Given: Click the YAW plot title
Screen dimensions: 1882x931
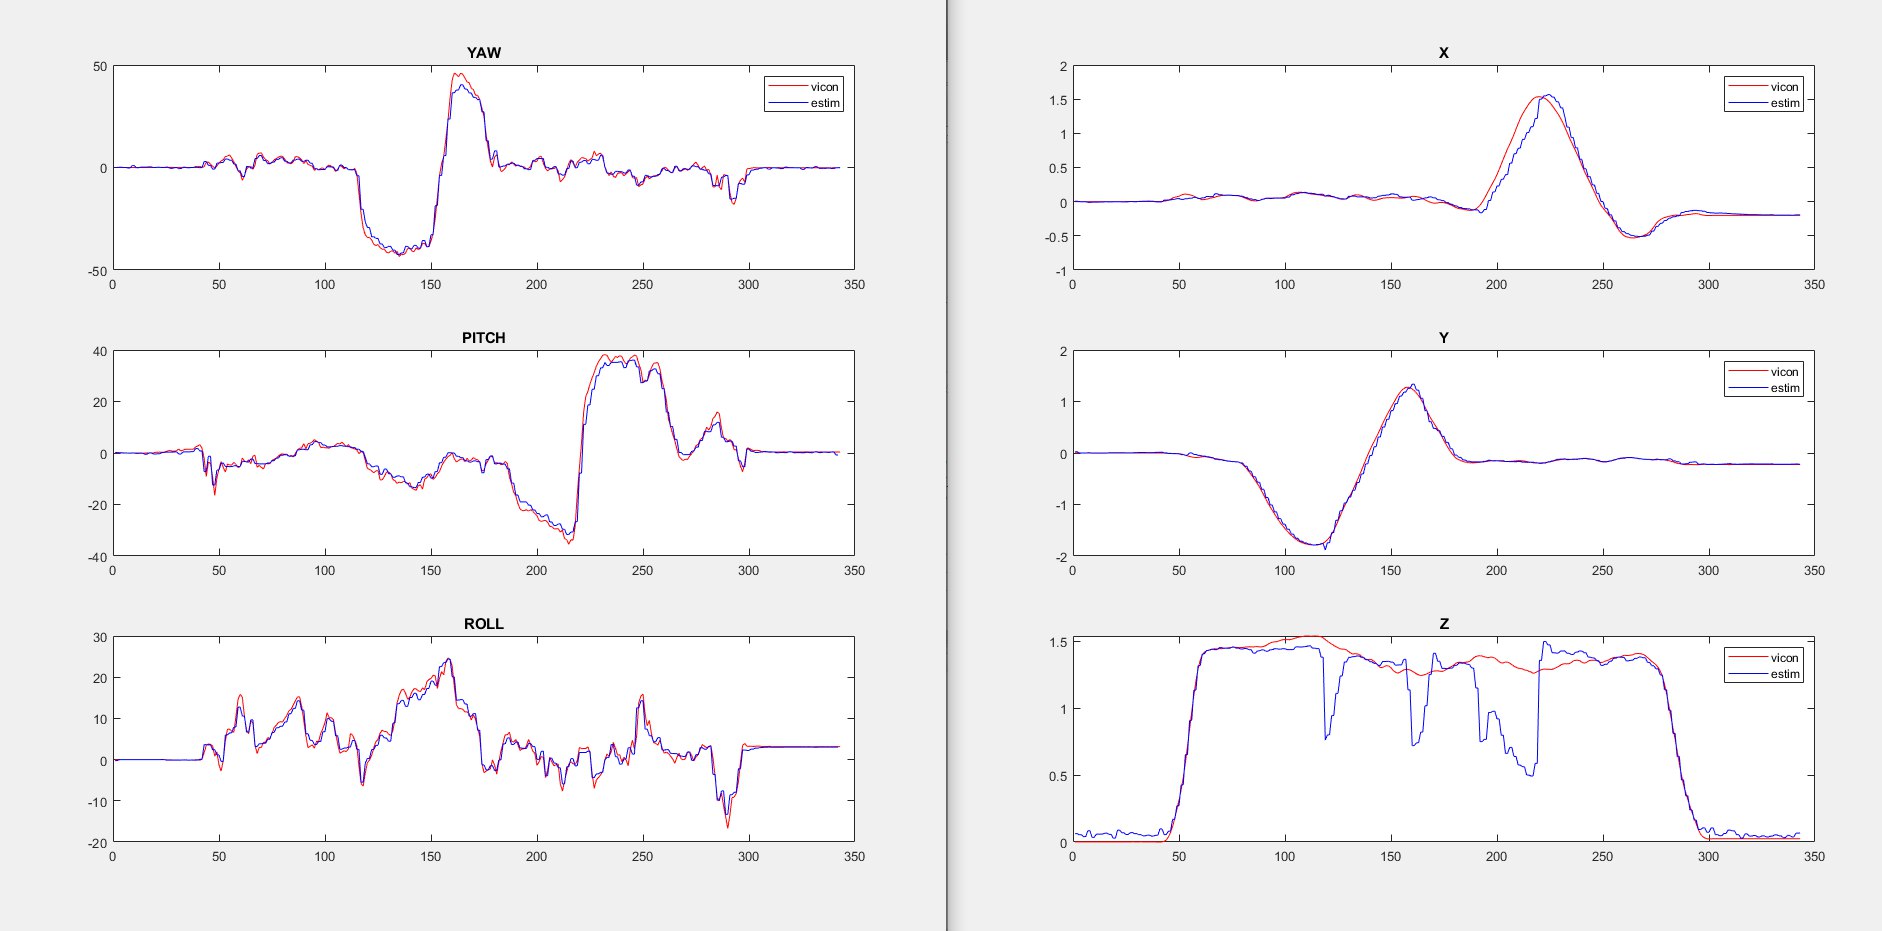Looking at the screenshot, I should (483, 53).
